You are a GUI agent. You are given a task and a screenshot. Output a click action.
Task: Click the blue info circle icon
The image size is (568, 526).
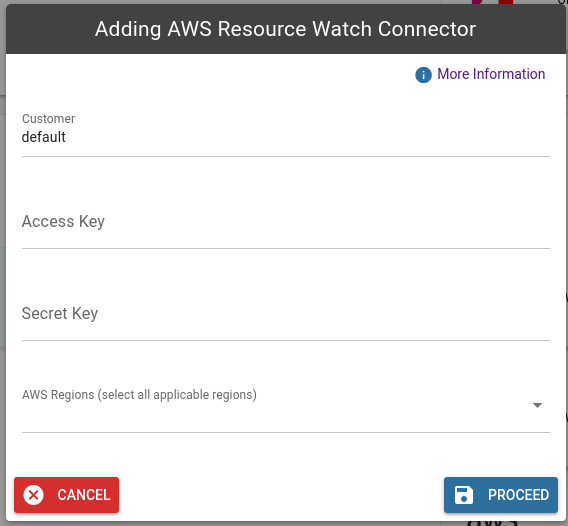point(423,75)
